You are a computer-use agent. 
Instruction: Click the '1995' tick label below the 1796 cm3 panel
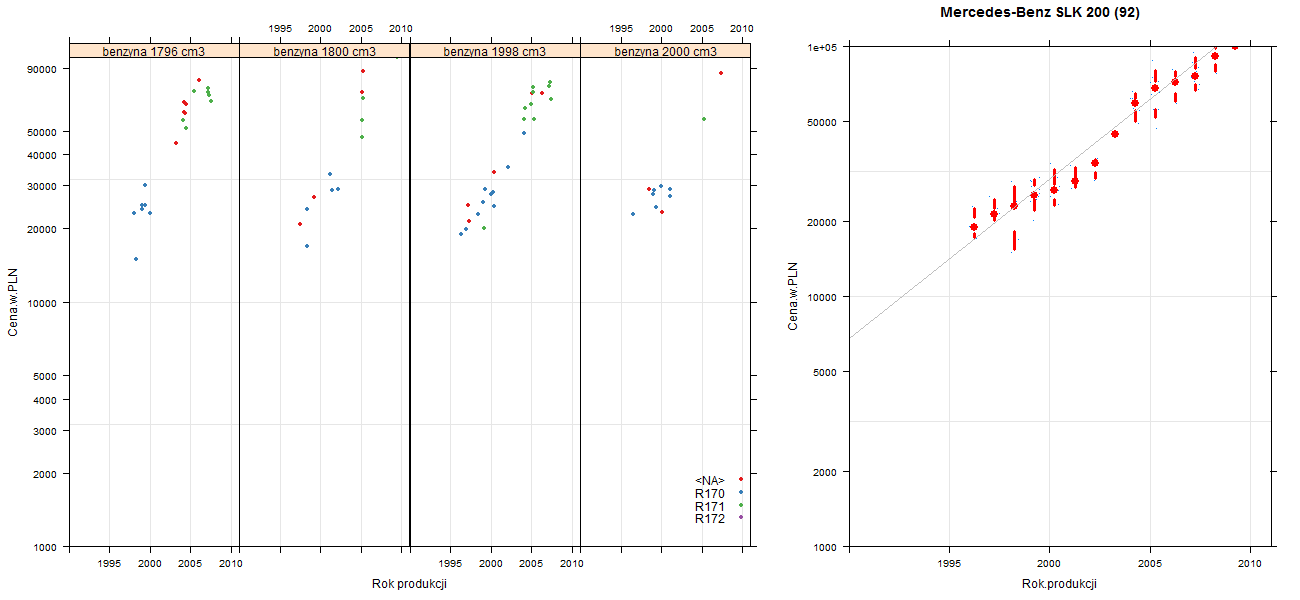(x=110, y=565)
